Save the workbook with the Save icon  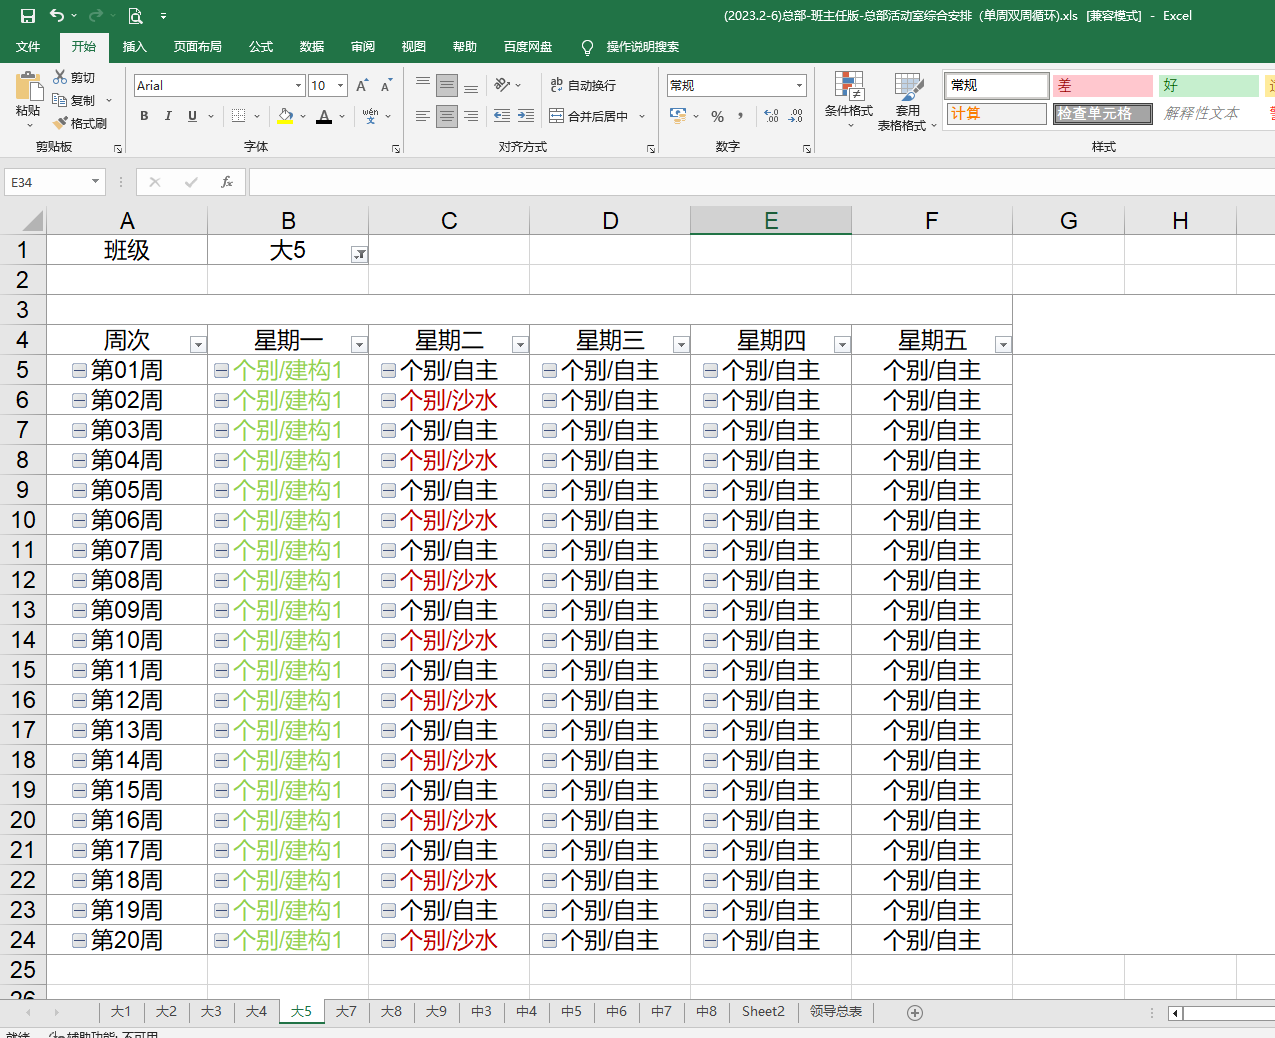click(x=28, y=16)
